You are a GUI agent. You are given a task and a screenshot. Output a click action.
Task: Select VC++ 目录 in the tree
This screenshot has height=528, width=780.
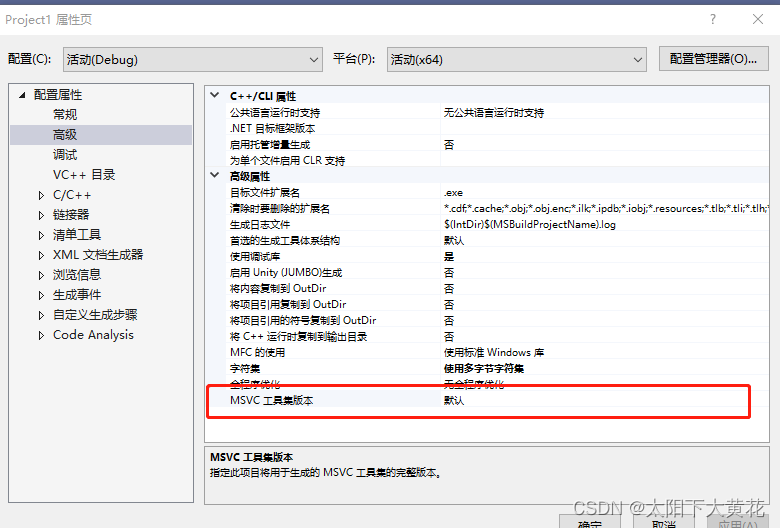click(84, 175)
